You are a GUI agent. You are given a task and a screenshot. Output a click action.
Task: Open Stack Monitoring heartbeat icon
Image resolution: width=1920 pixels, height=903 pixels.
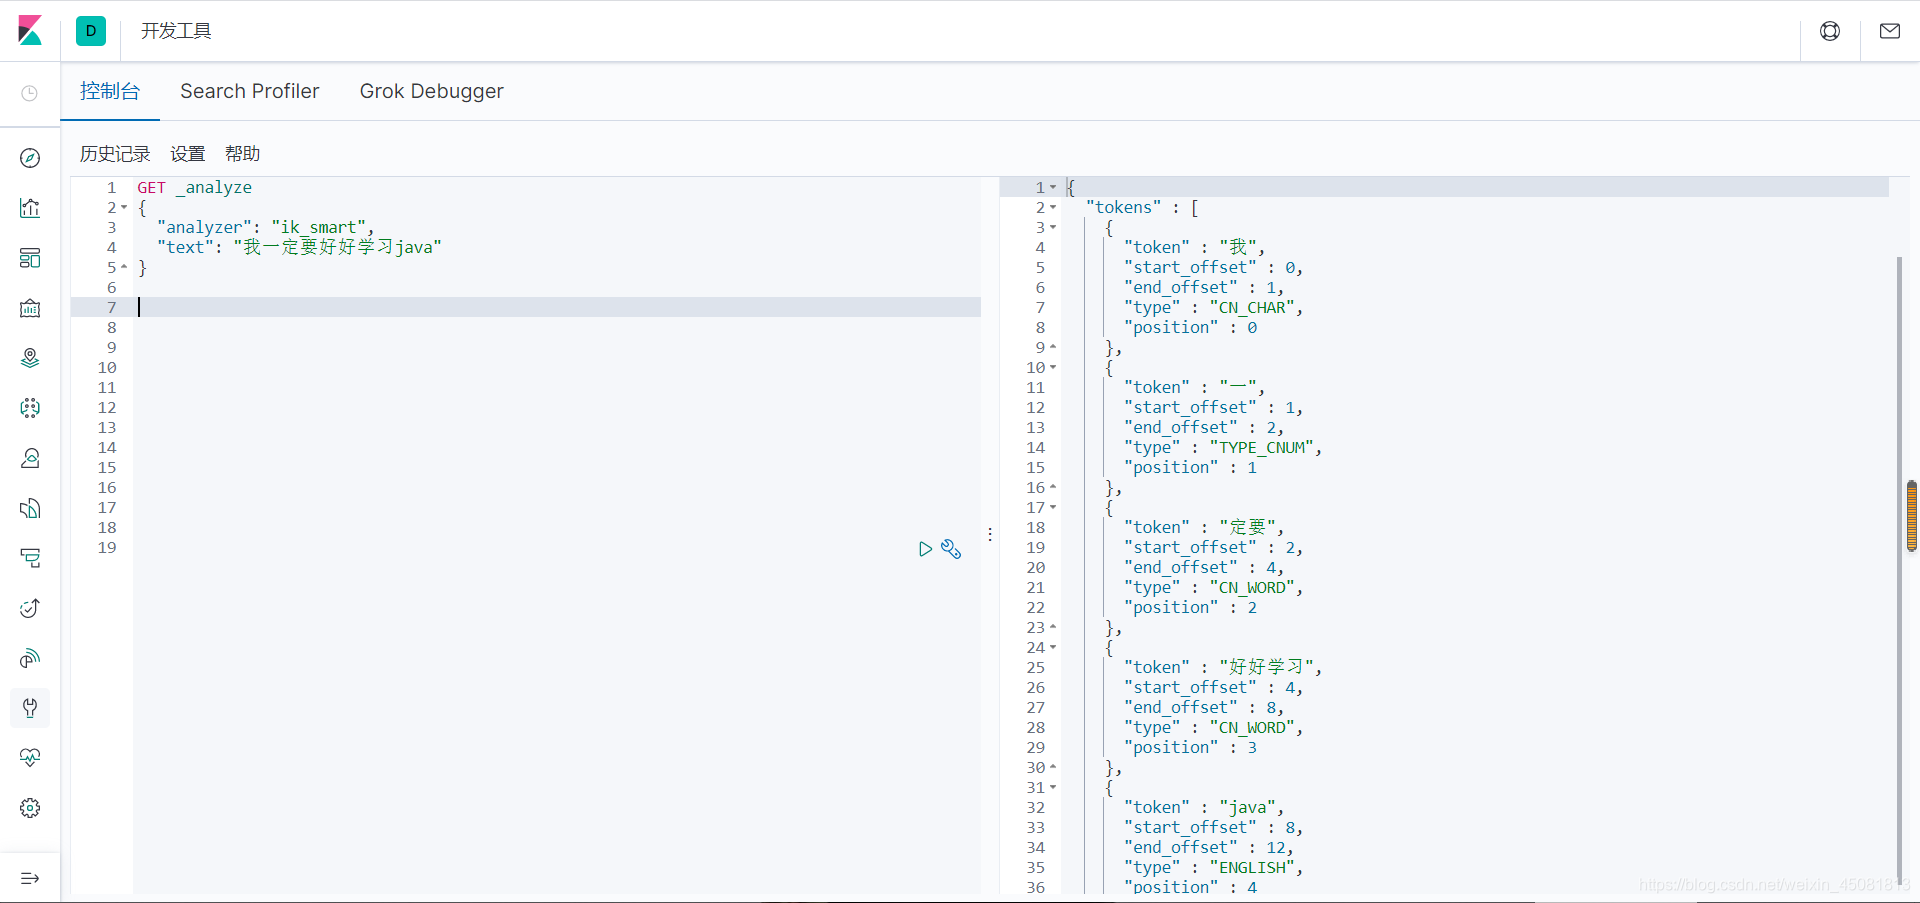point(30,758)
